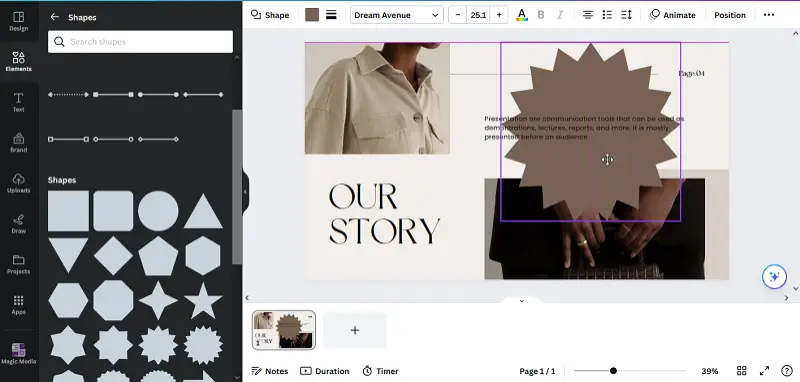Select the four-point star shape
Screen dimensions: 800x382
[x=158, y=300]
